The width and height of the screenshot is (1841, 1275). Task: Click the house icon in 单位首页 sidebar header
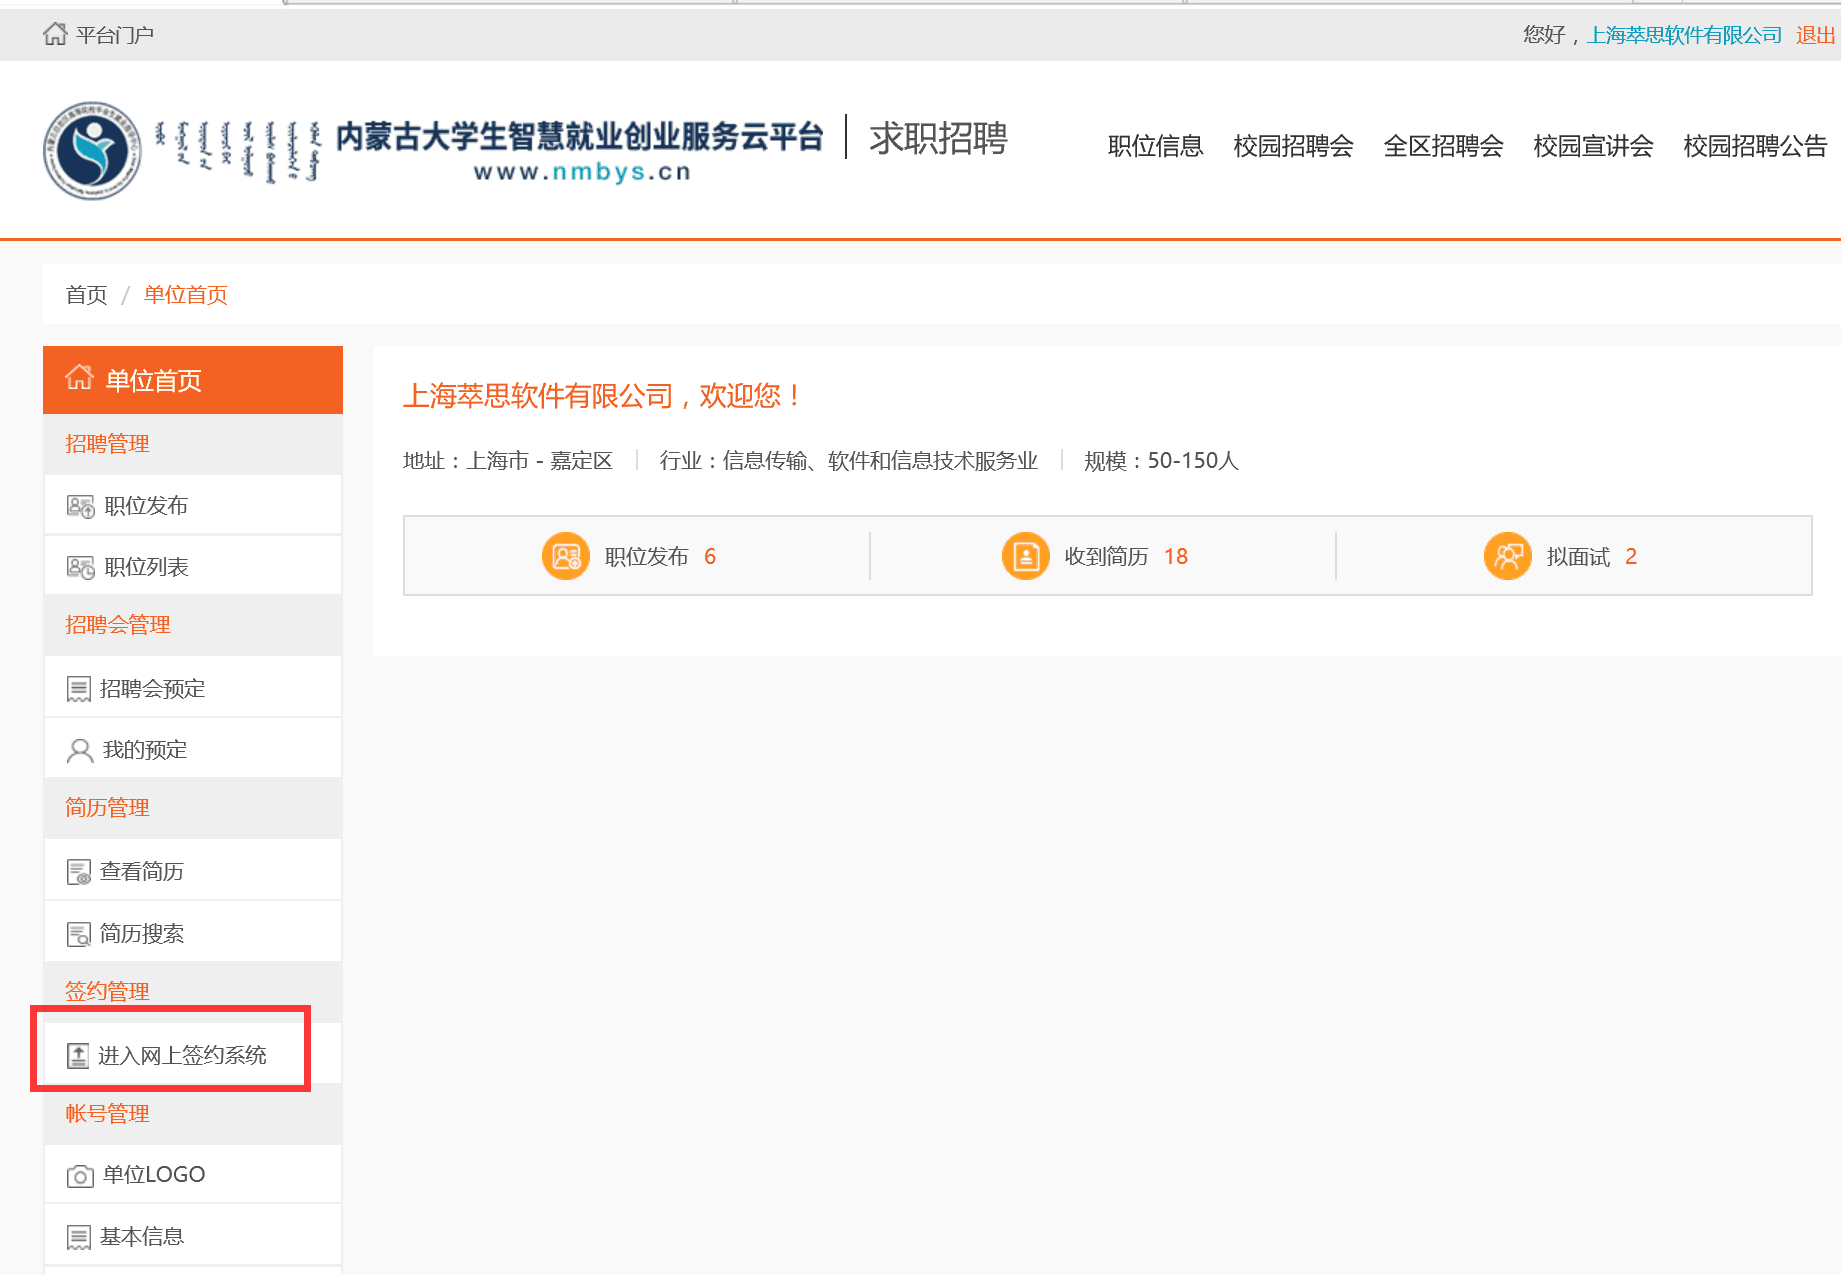point(79,378)
